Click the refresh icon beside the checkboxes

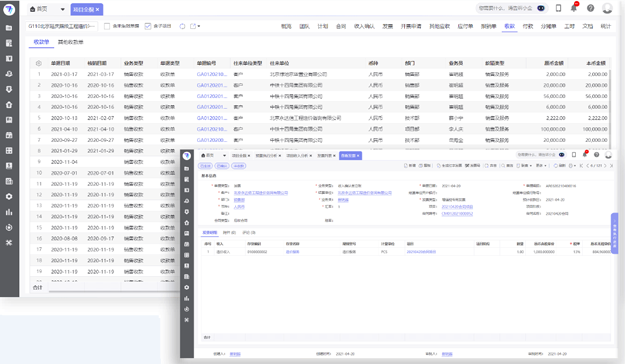pos(182,26)
